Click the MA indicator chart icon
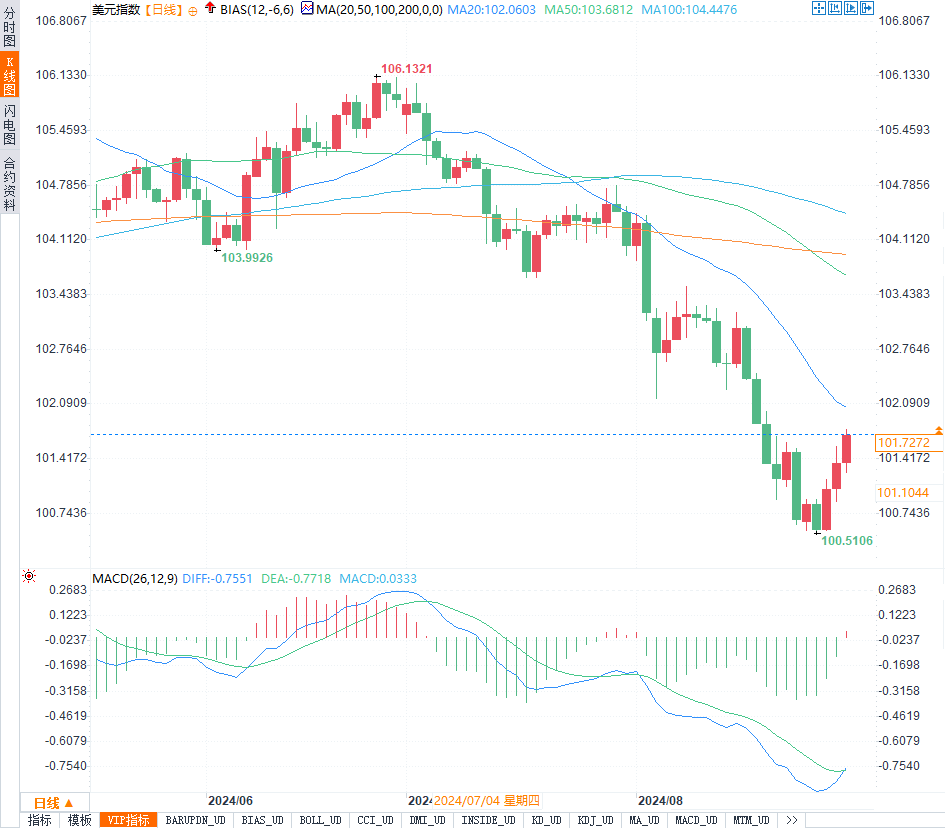The image size is (945, 828). click(x=307, y=8)
